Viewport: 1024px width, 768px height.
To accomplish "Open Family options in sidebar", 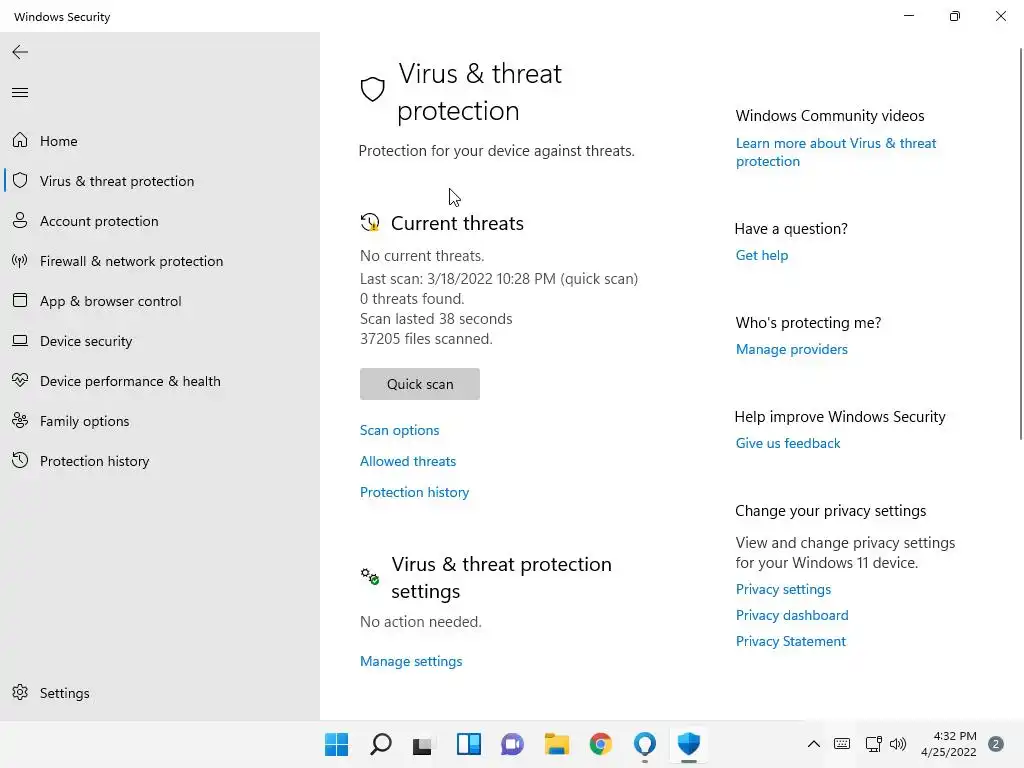I will point(84,421).
